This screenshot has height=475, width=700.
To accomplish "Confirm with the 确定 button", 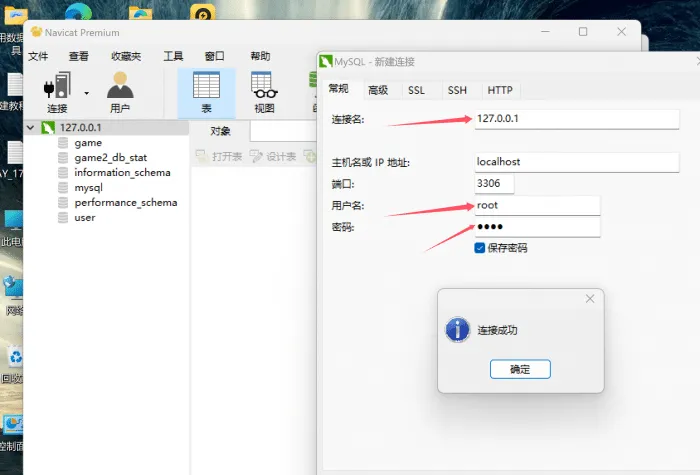I will click(520, 369).
